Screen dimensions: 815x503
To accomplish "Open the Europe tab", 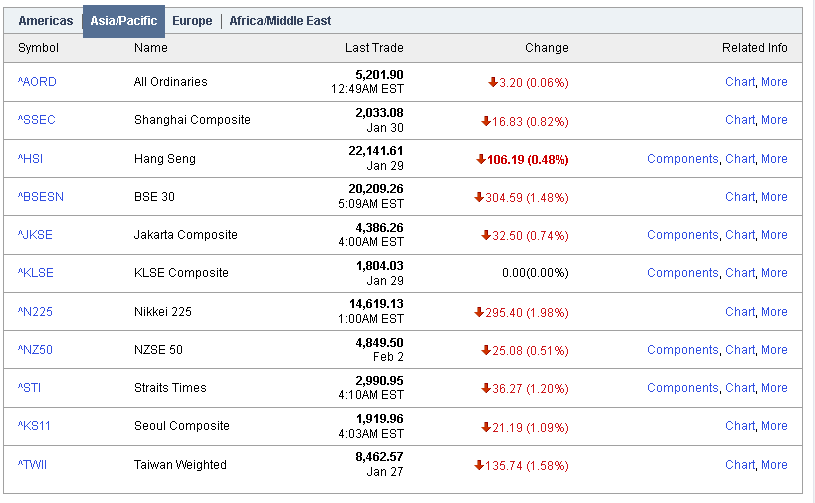I will point(192,21).
